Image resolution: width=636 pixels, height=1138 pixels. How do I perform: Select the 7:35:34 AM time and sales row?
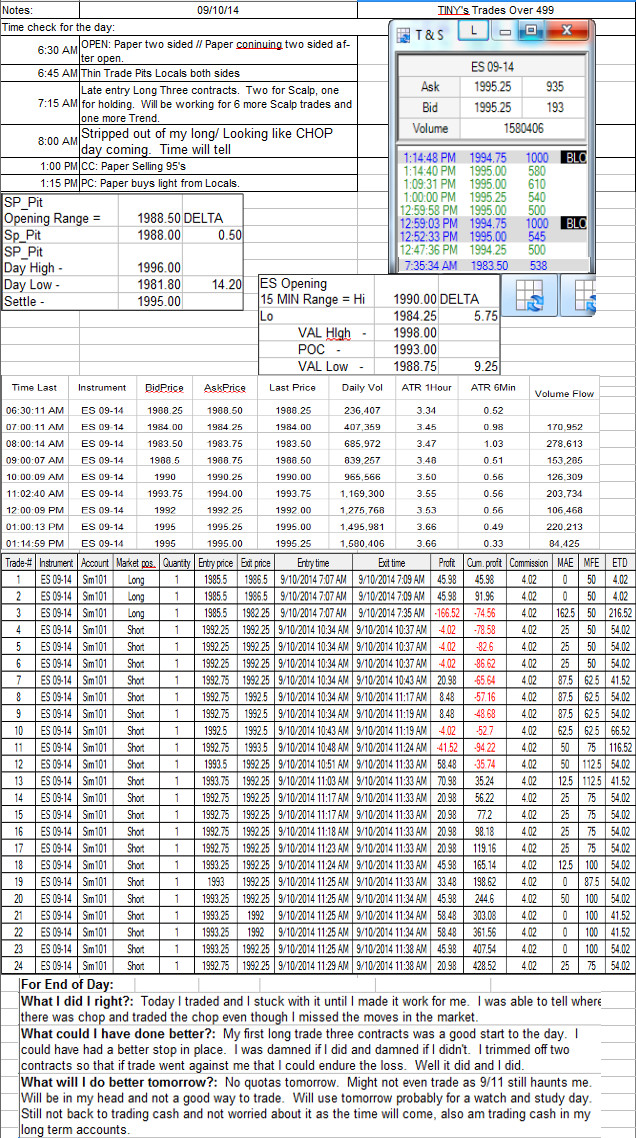[x=494, y=265]
